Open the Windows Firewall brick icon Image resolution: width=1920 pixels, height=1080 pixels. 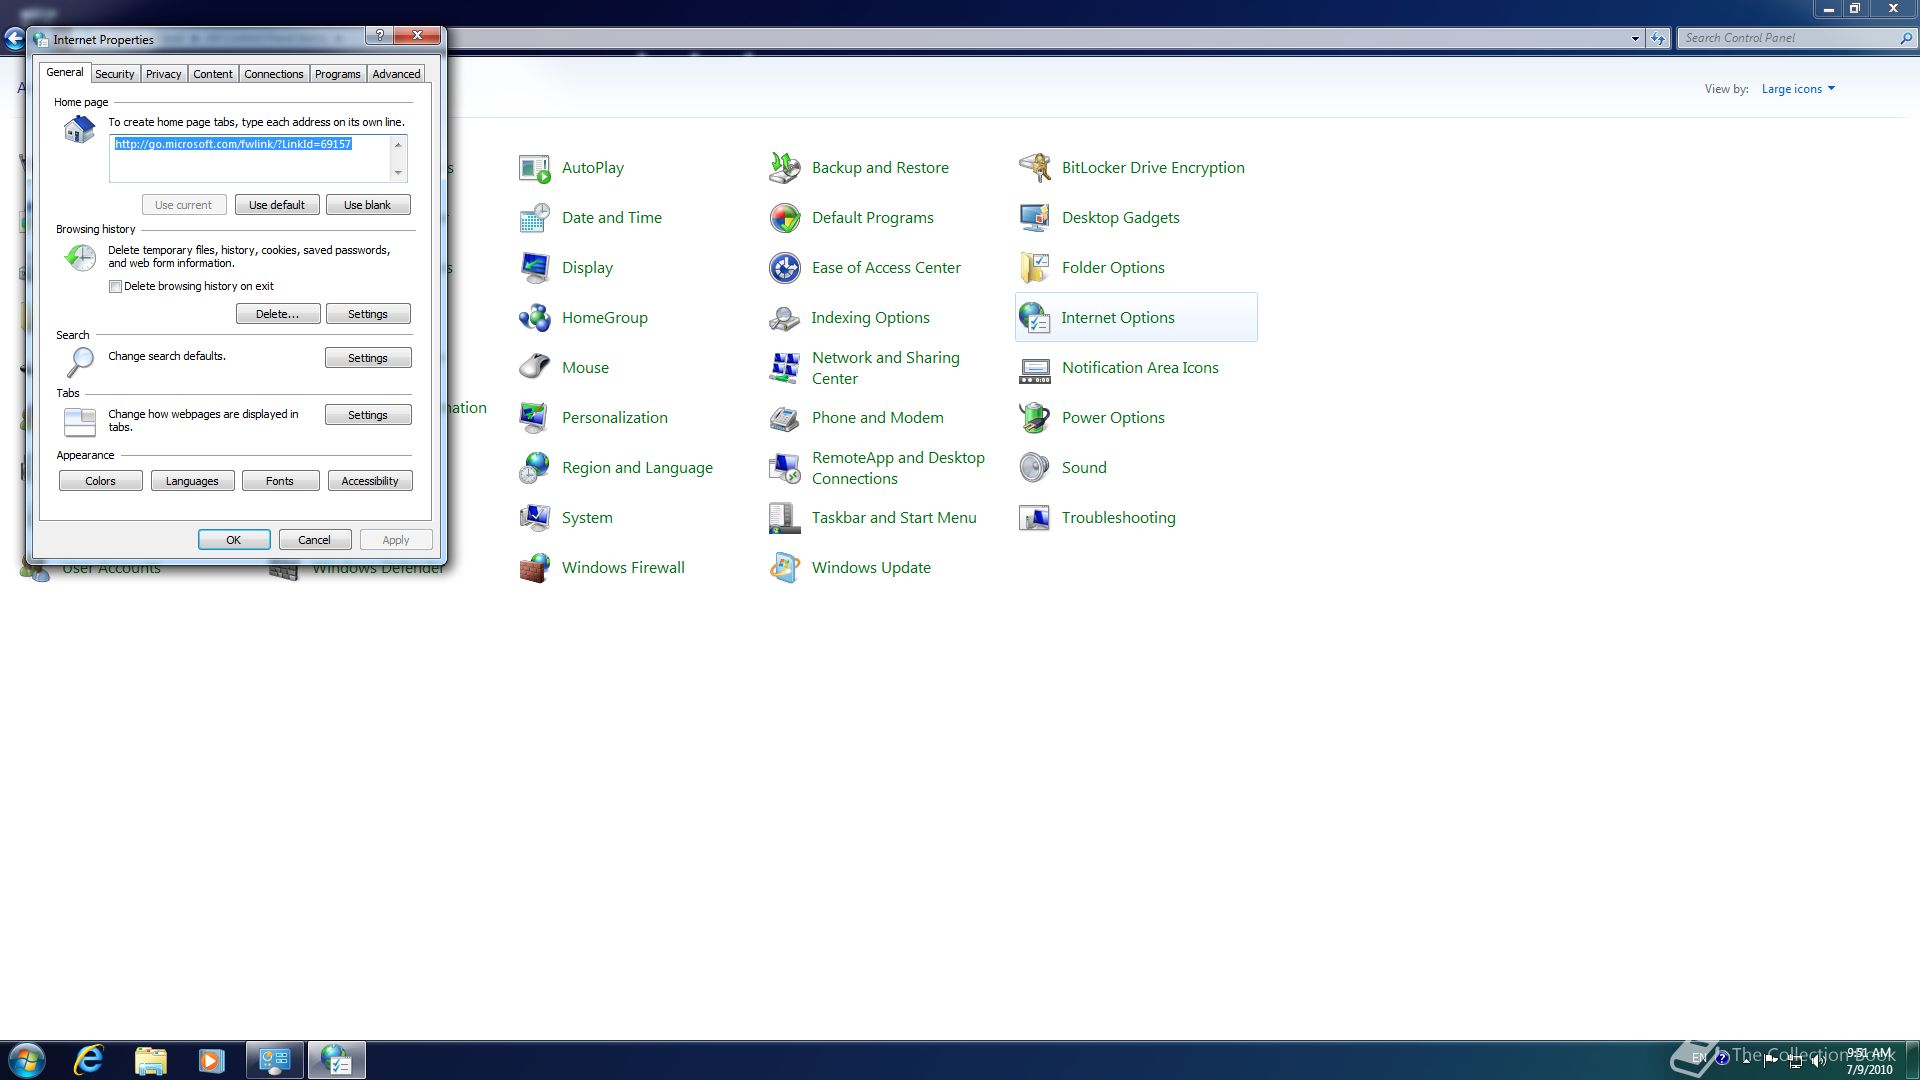[535, 568]
